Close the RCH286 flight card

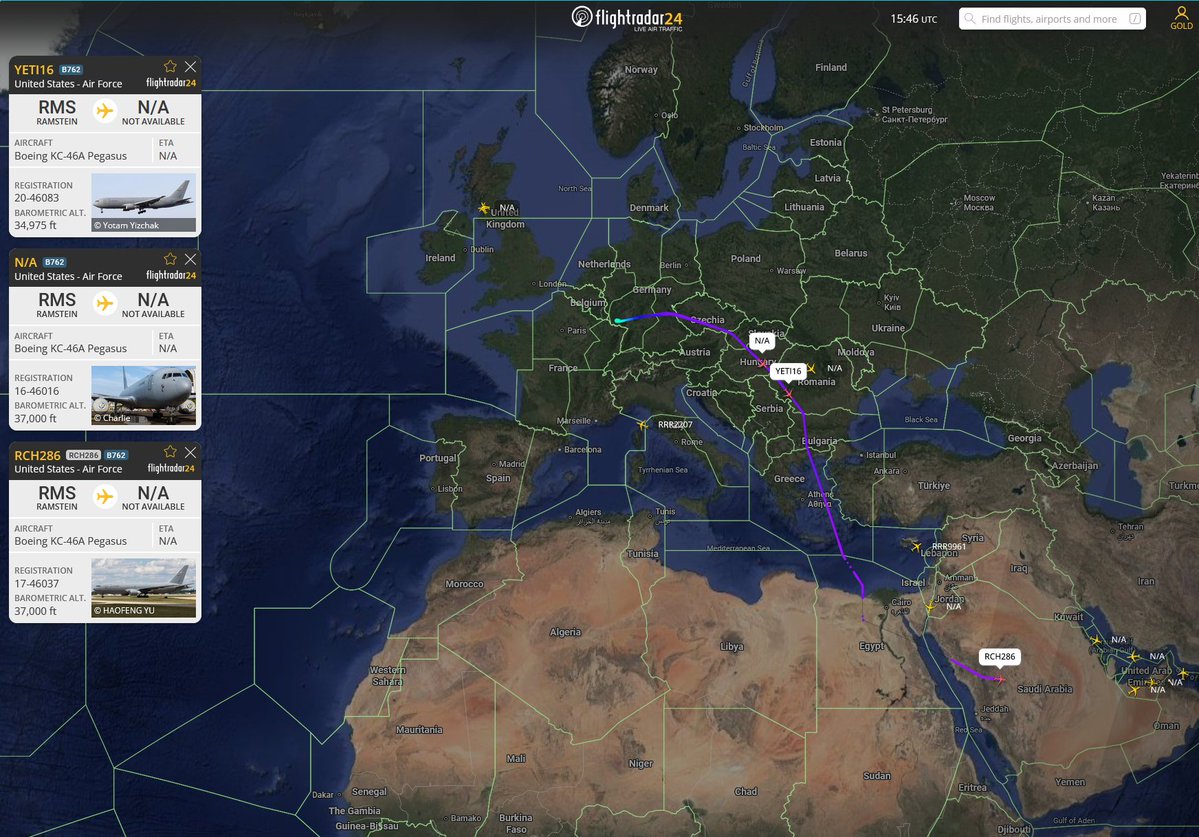(x=190, y=452)
